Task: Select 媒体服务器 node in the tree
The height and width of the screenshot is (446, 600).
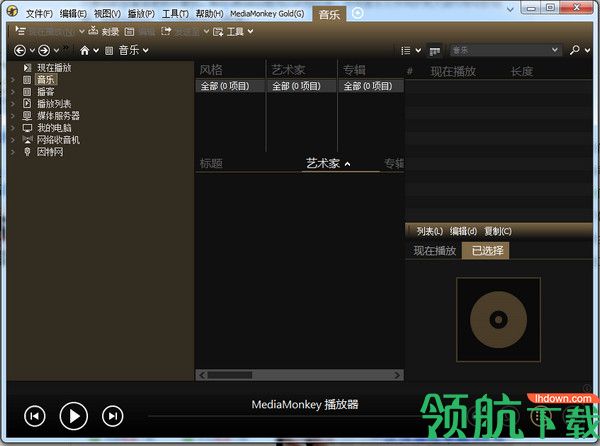Action: tap(58, 116)
